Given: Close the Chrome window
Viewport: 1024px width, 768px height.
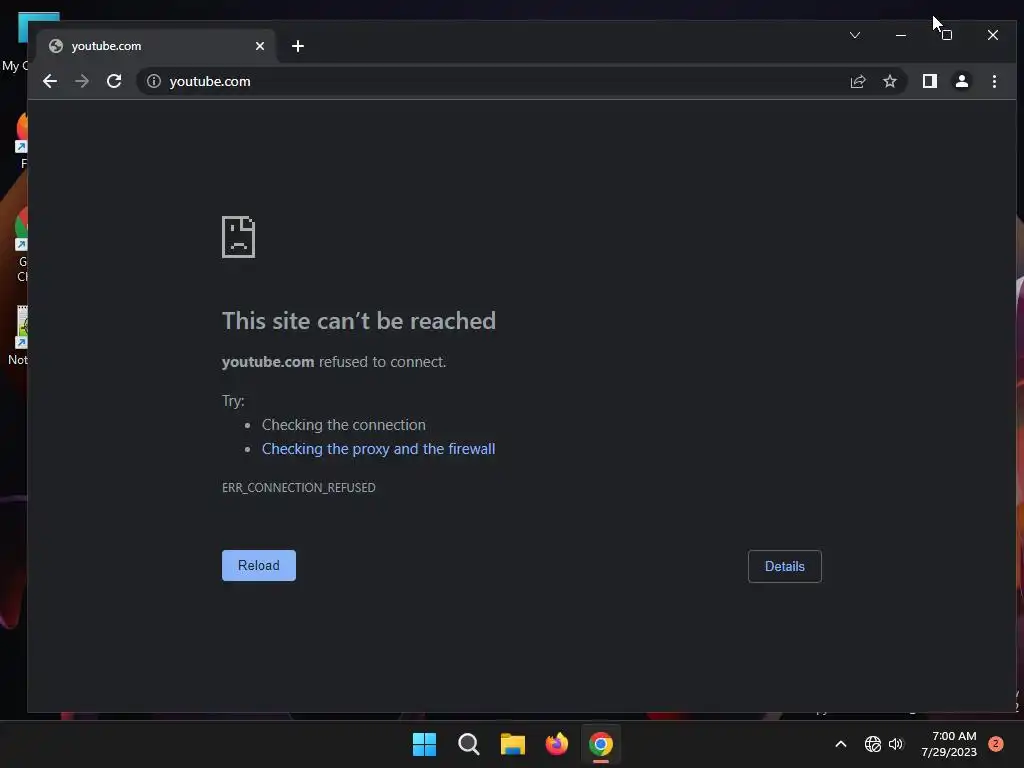Looking at the screenshot, I should 993,35.
